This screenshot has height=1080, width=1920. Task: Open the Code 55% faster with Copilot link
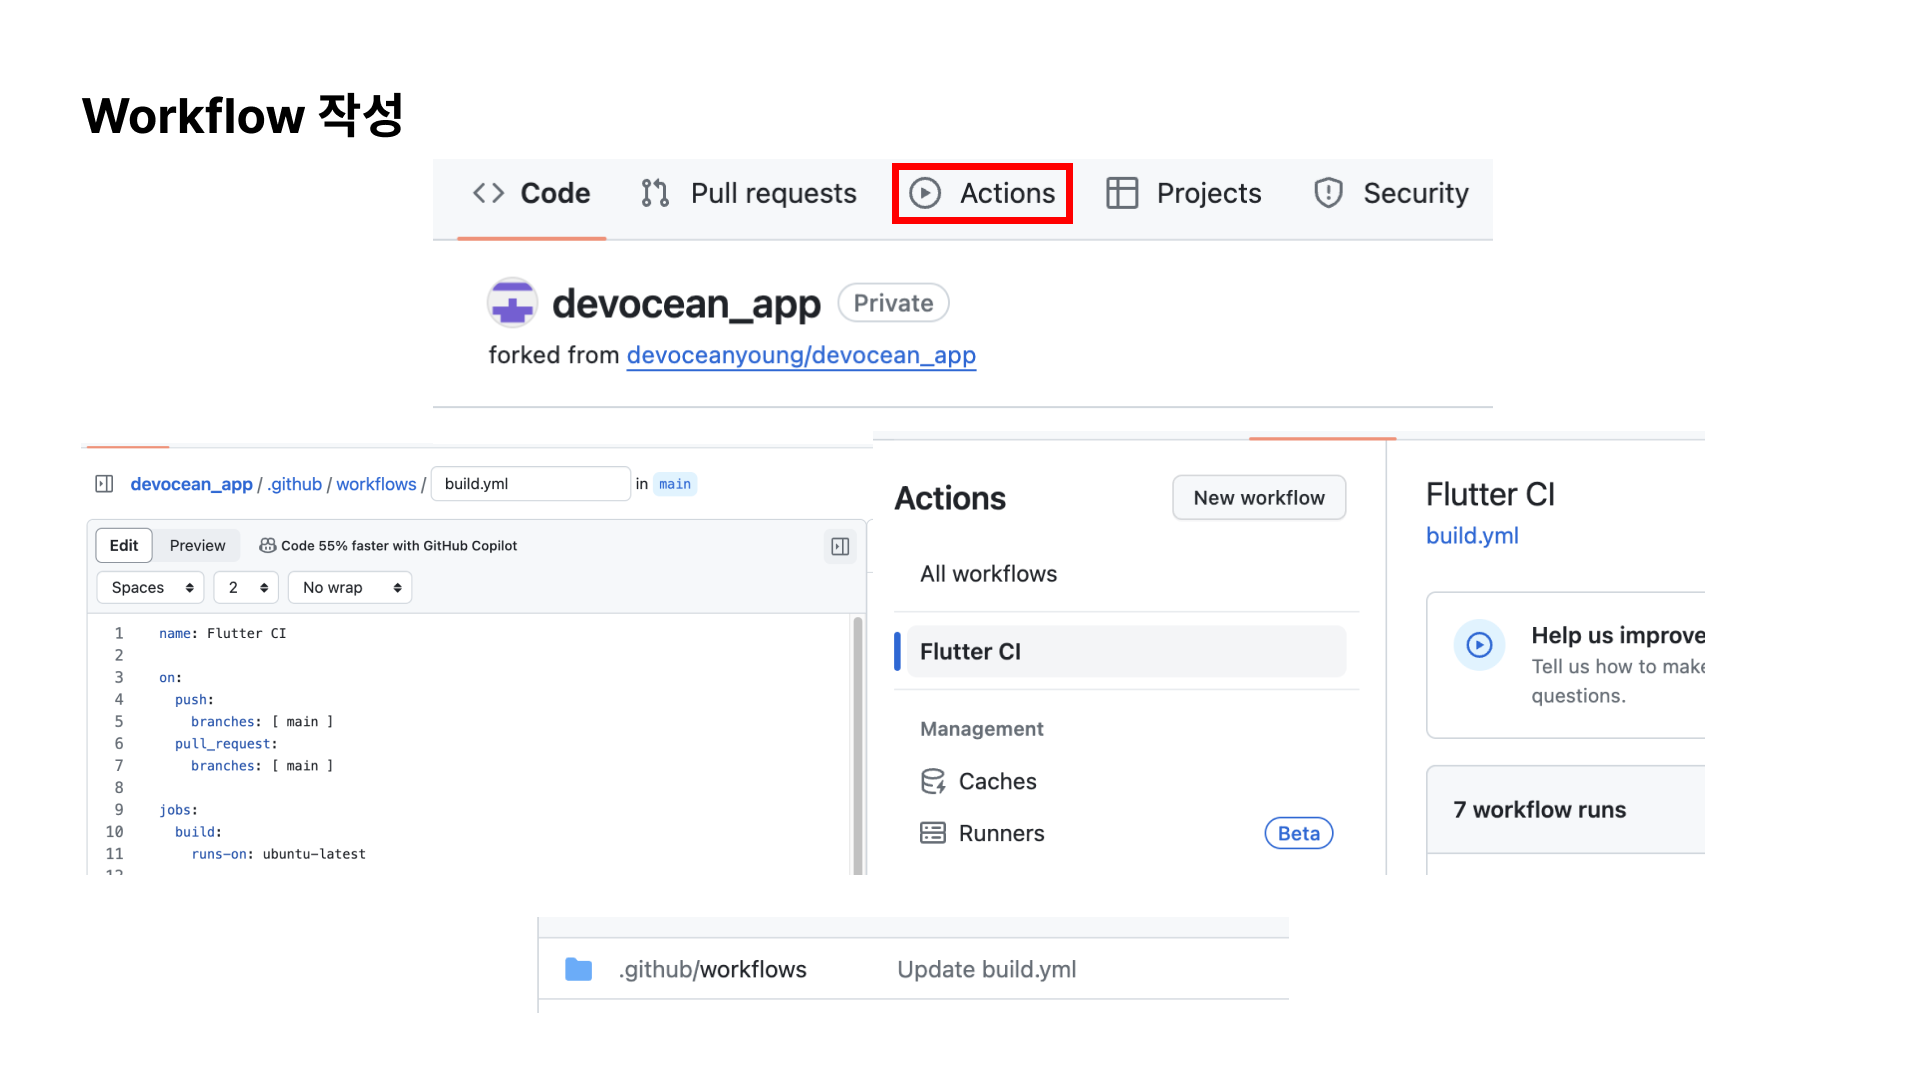[399, 546]
